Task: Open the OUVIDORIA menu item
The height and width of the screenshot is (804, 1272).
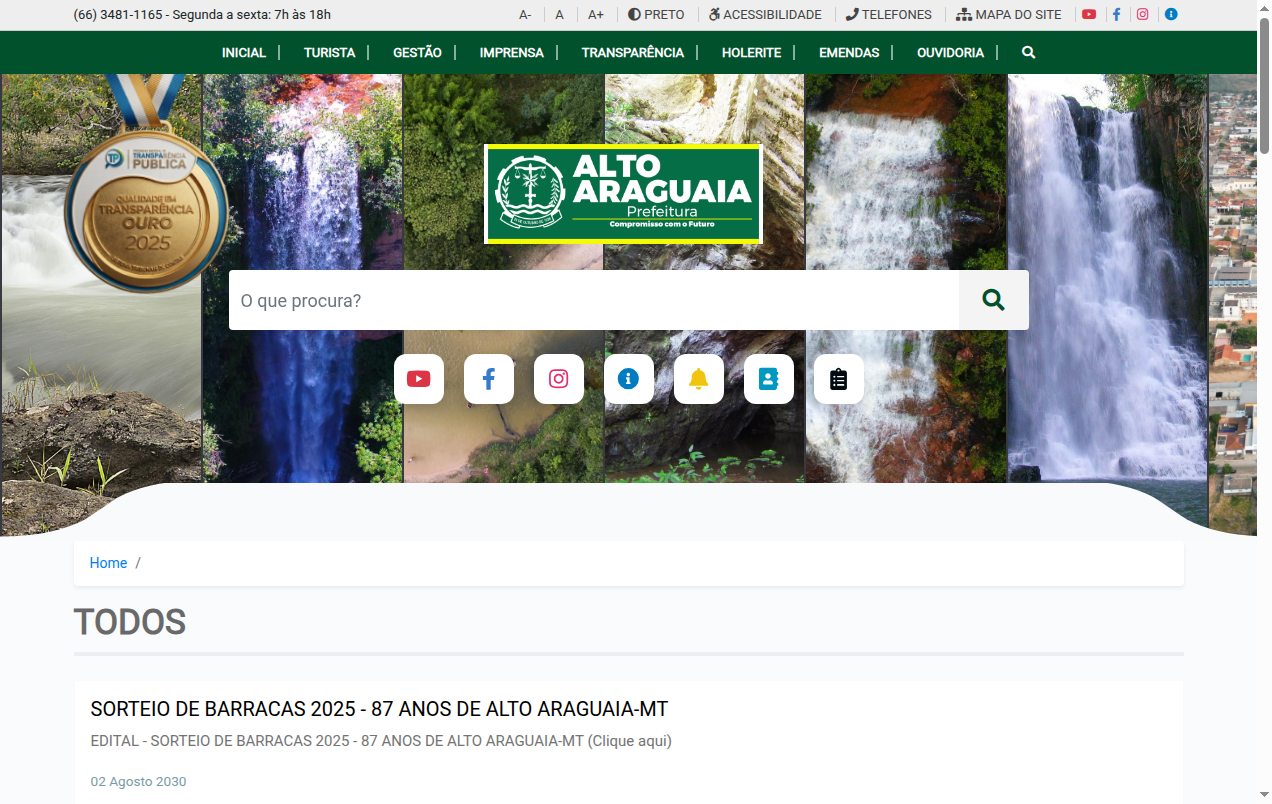Action: 951,52
